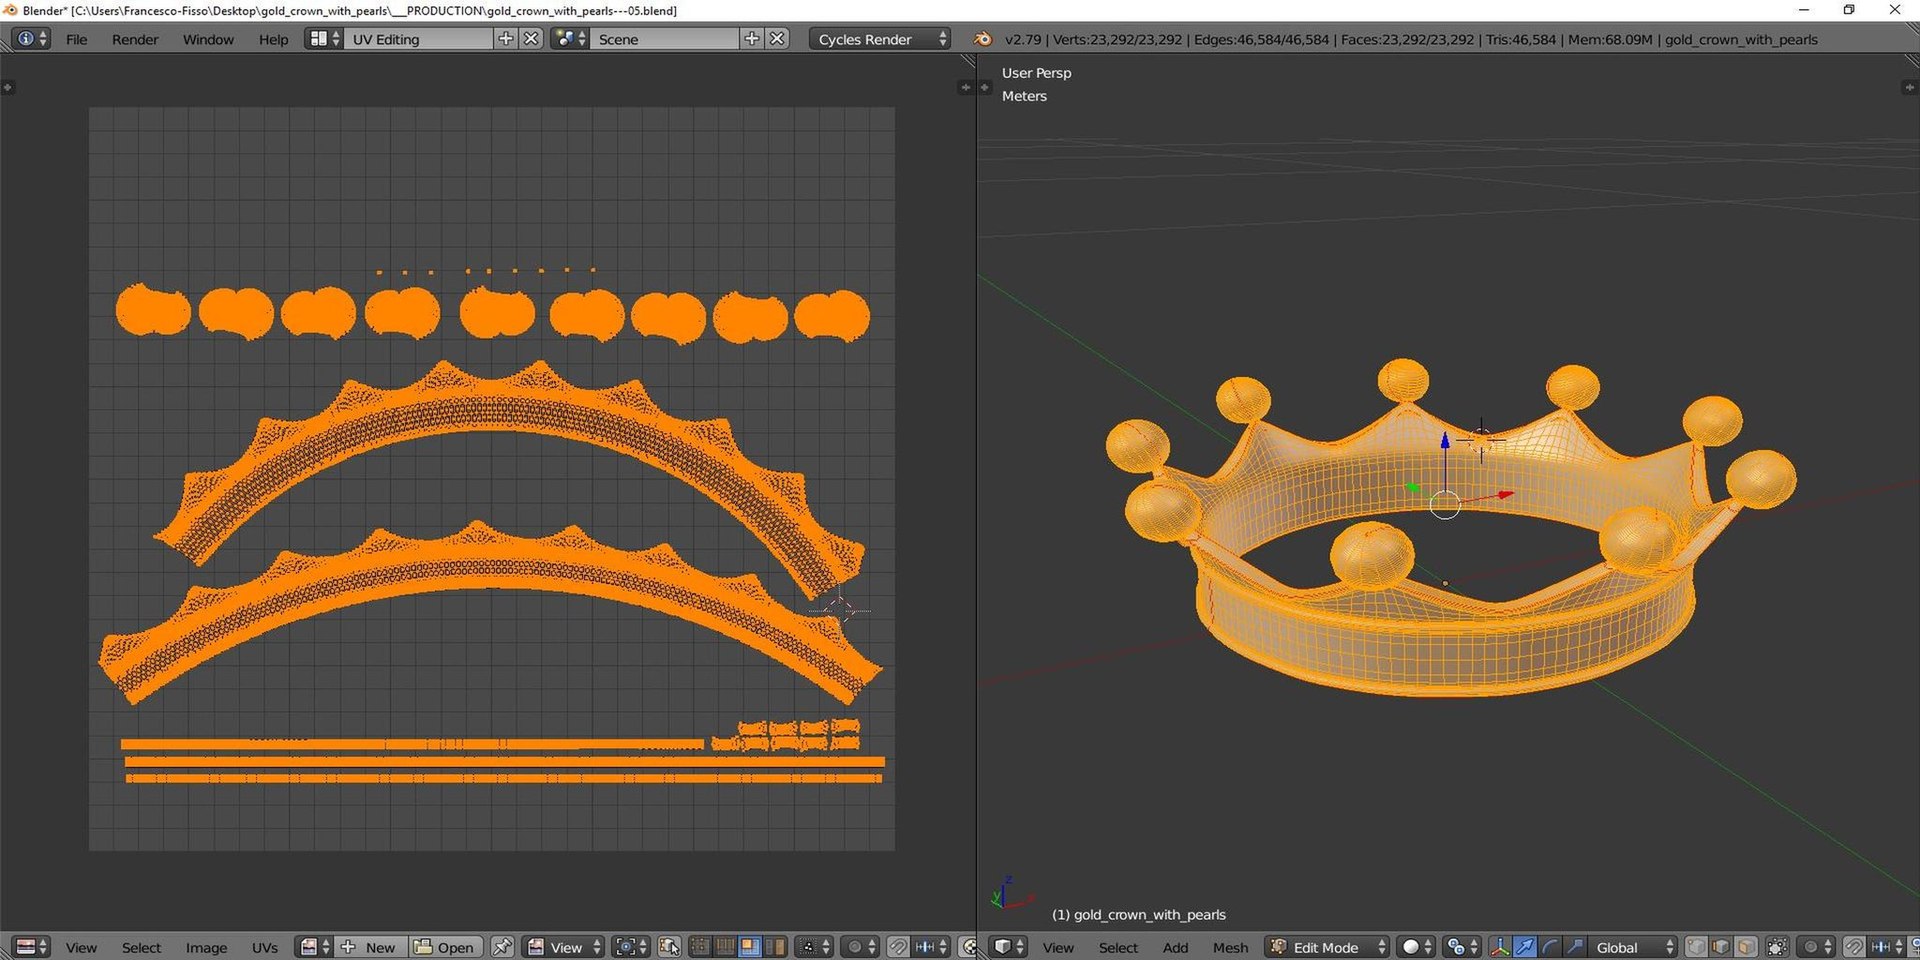Select the rotate manipulator arc icon
Image resolution: width=1920 pixels, height=960 pixels.
(1549, 947)
